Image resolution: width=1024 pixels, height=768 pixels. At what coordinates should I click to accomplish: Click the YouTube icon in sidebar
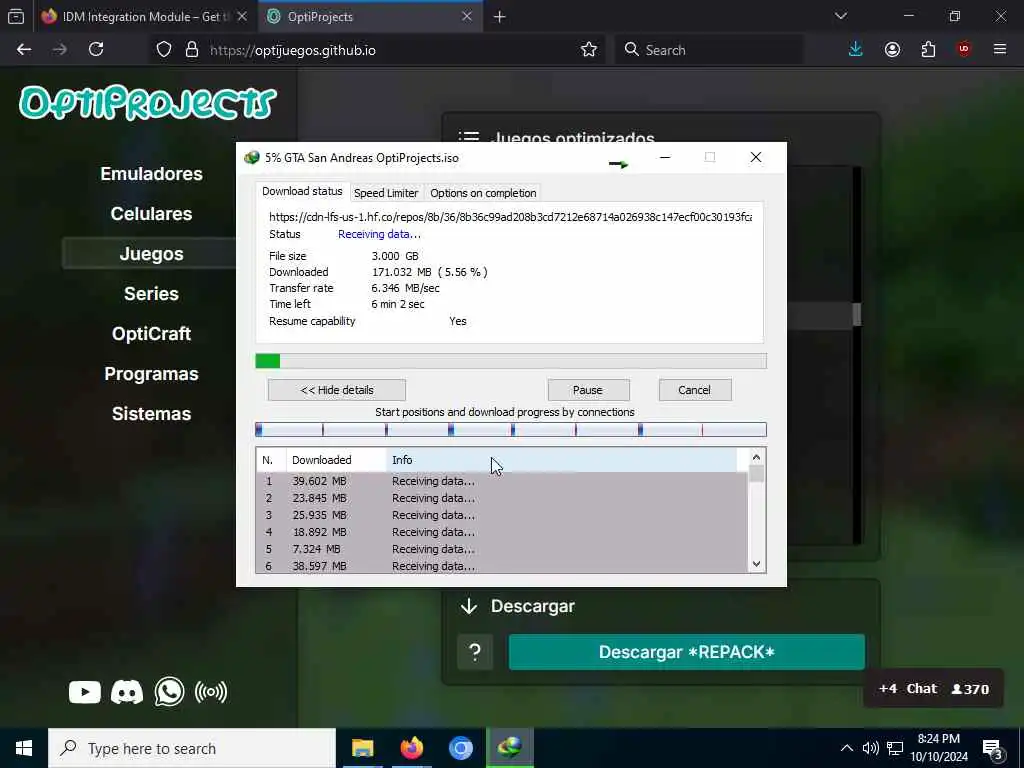point(85,692)
